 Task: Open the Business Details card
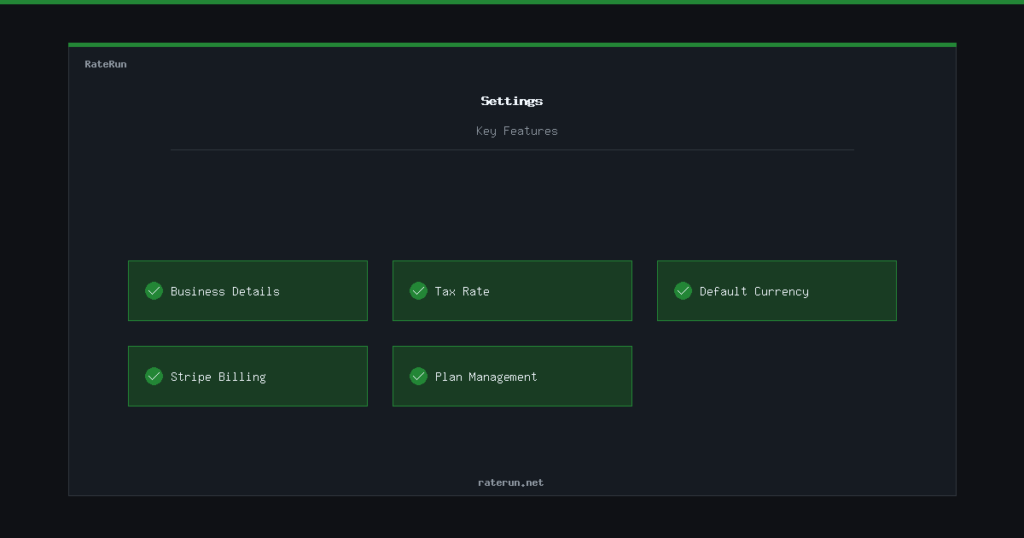click(x=248, y=291)
